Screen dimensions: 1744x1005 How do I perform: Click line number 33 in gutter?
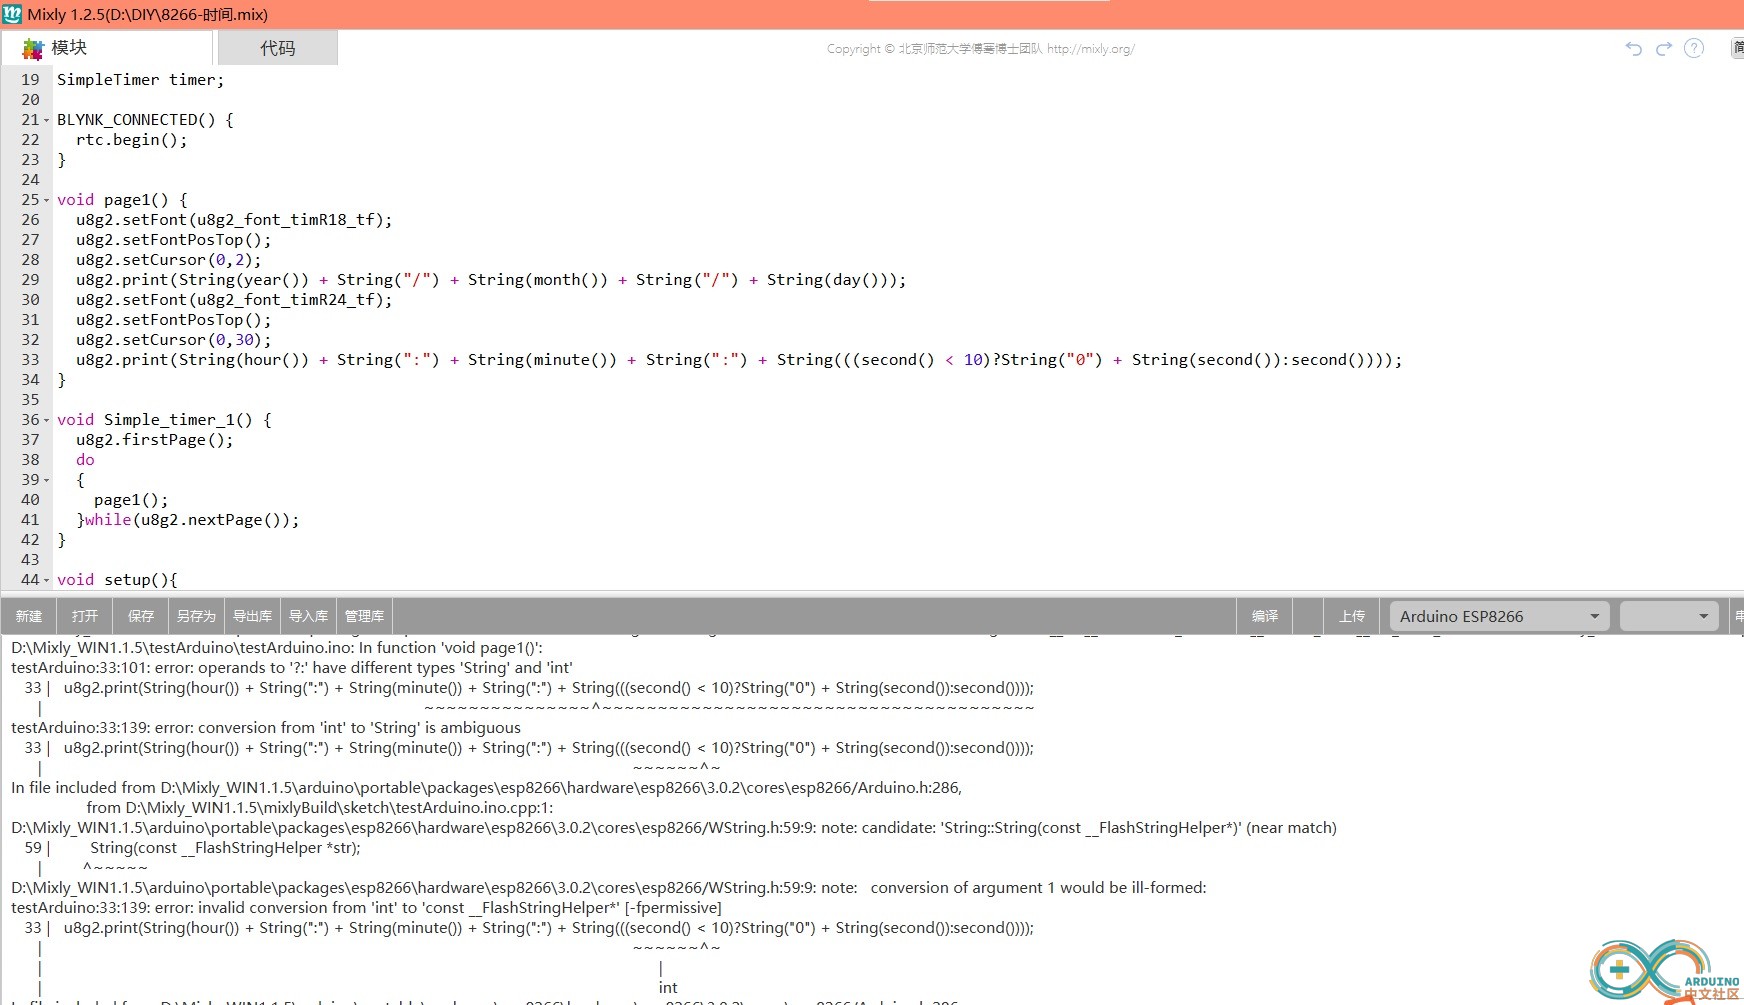pyautogui.click(x=30, y=360)
